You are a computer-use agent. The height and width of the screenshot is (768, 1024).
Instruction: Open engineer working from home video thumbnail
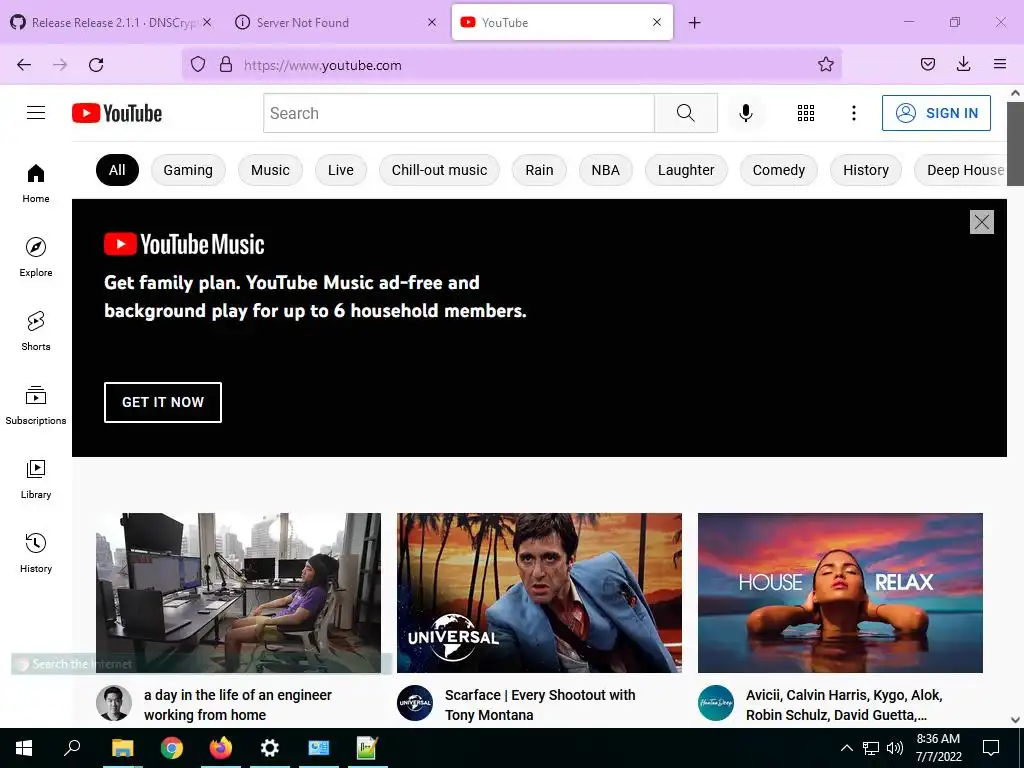[x=238, y=593]
